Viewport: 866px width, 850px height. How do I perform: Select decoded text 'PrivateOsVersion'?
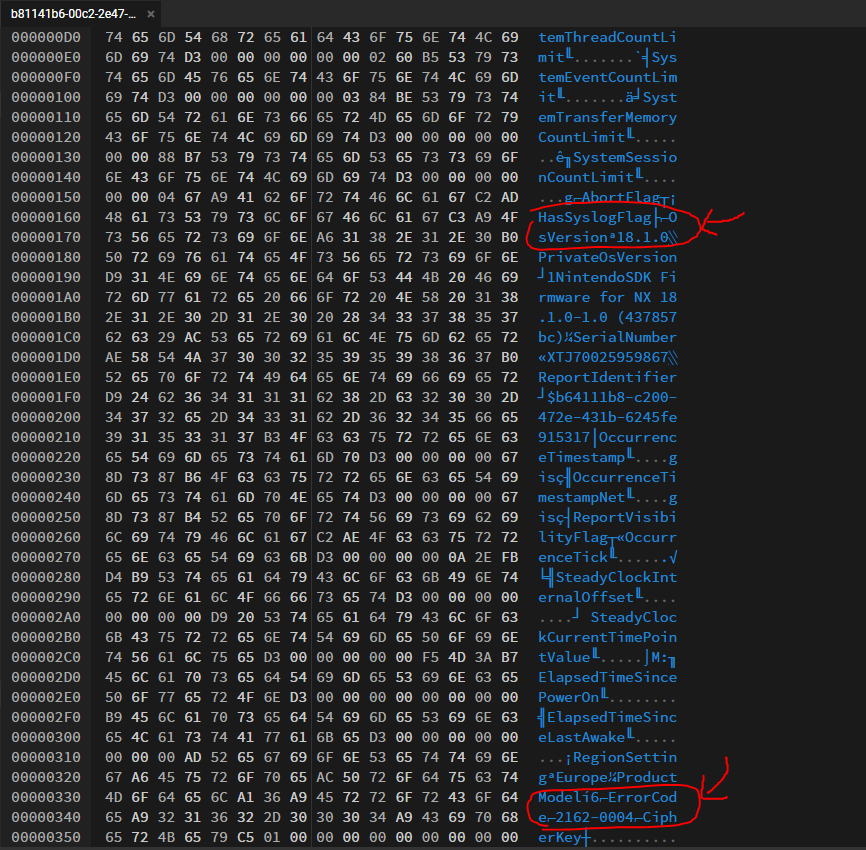click(x=608, y=257)
